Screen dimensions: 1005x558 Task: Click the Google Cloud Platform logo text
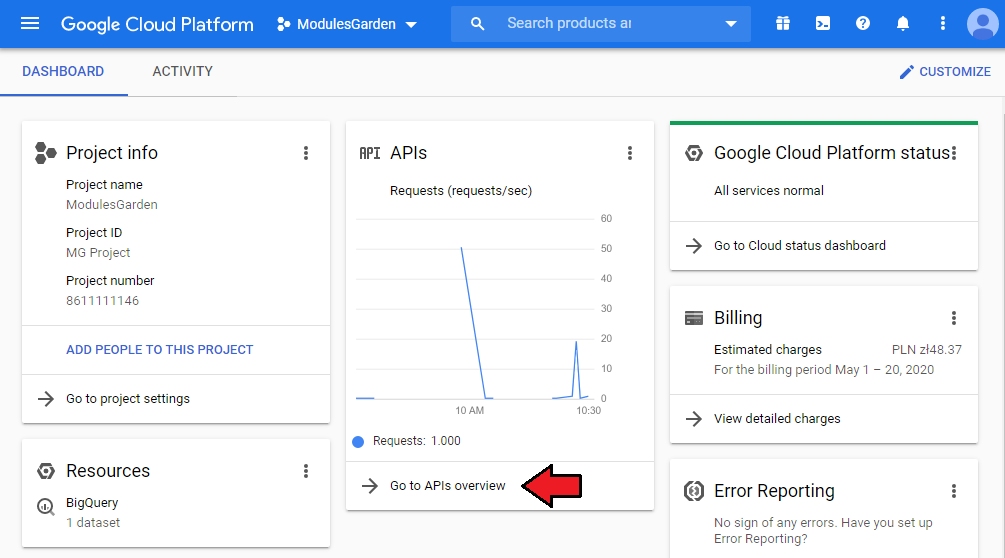click(157, 24)
